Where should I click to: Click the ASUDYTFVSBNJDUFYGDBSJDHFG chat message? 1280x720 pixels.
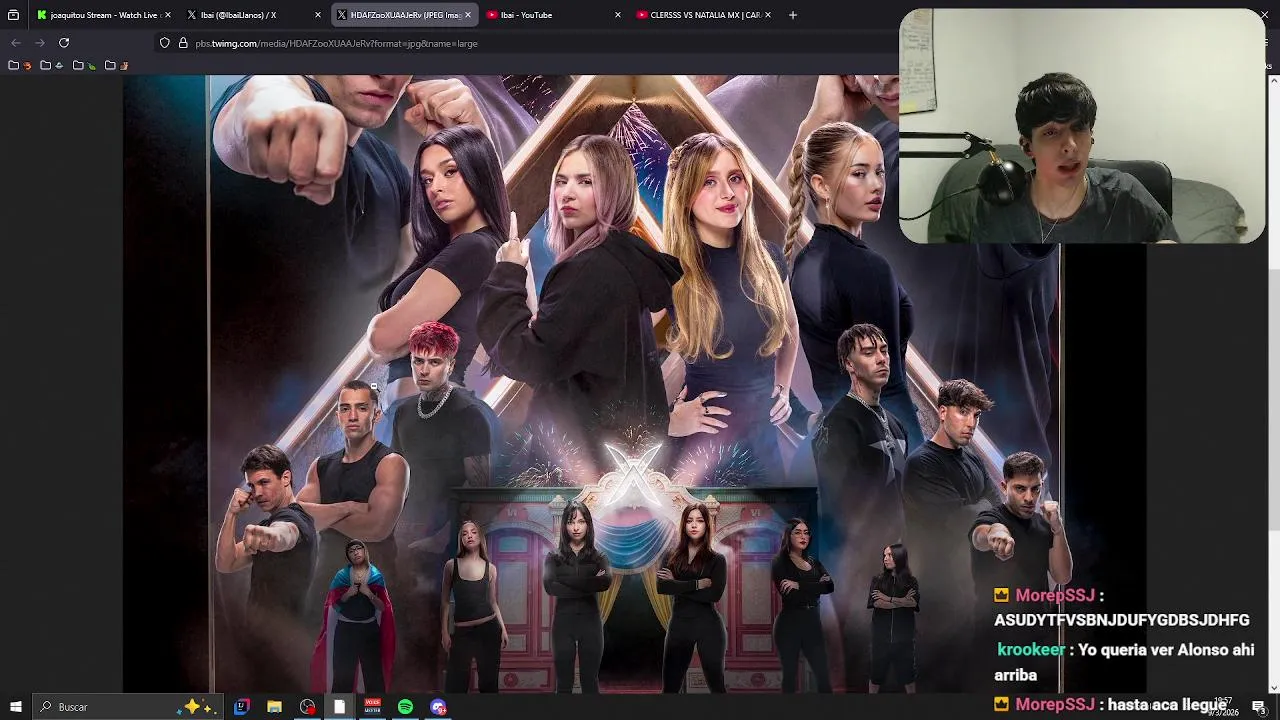tap(1122, 620)
